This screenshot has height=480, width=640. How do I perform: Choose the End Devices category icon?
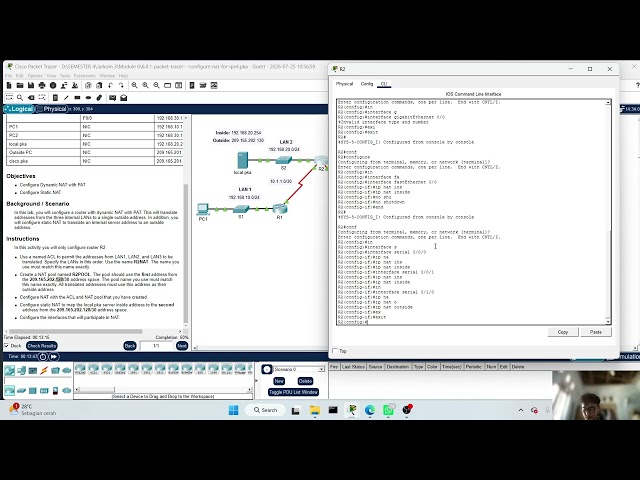point(21,370)
